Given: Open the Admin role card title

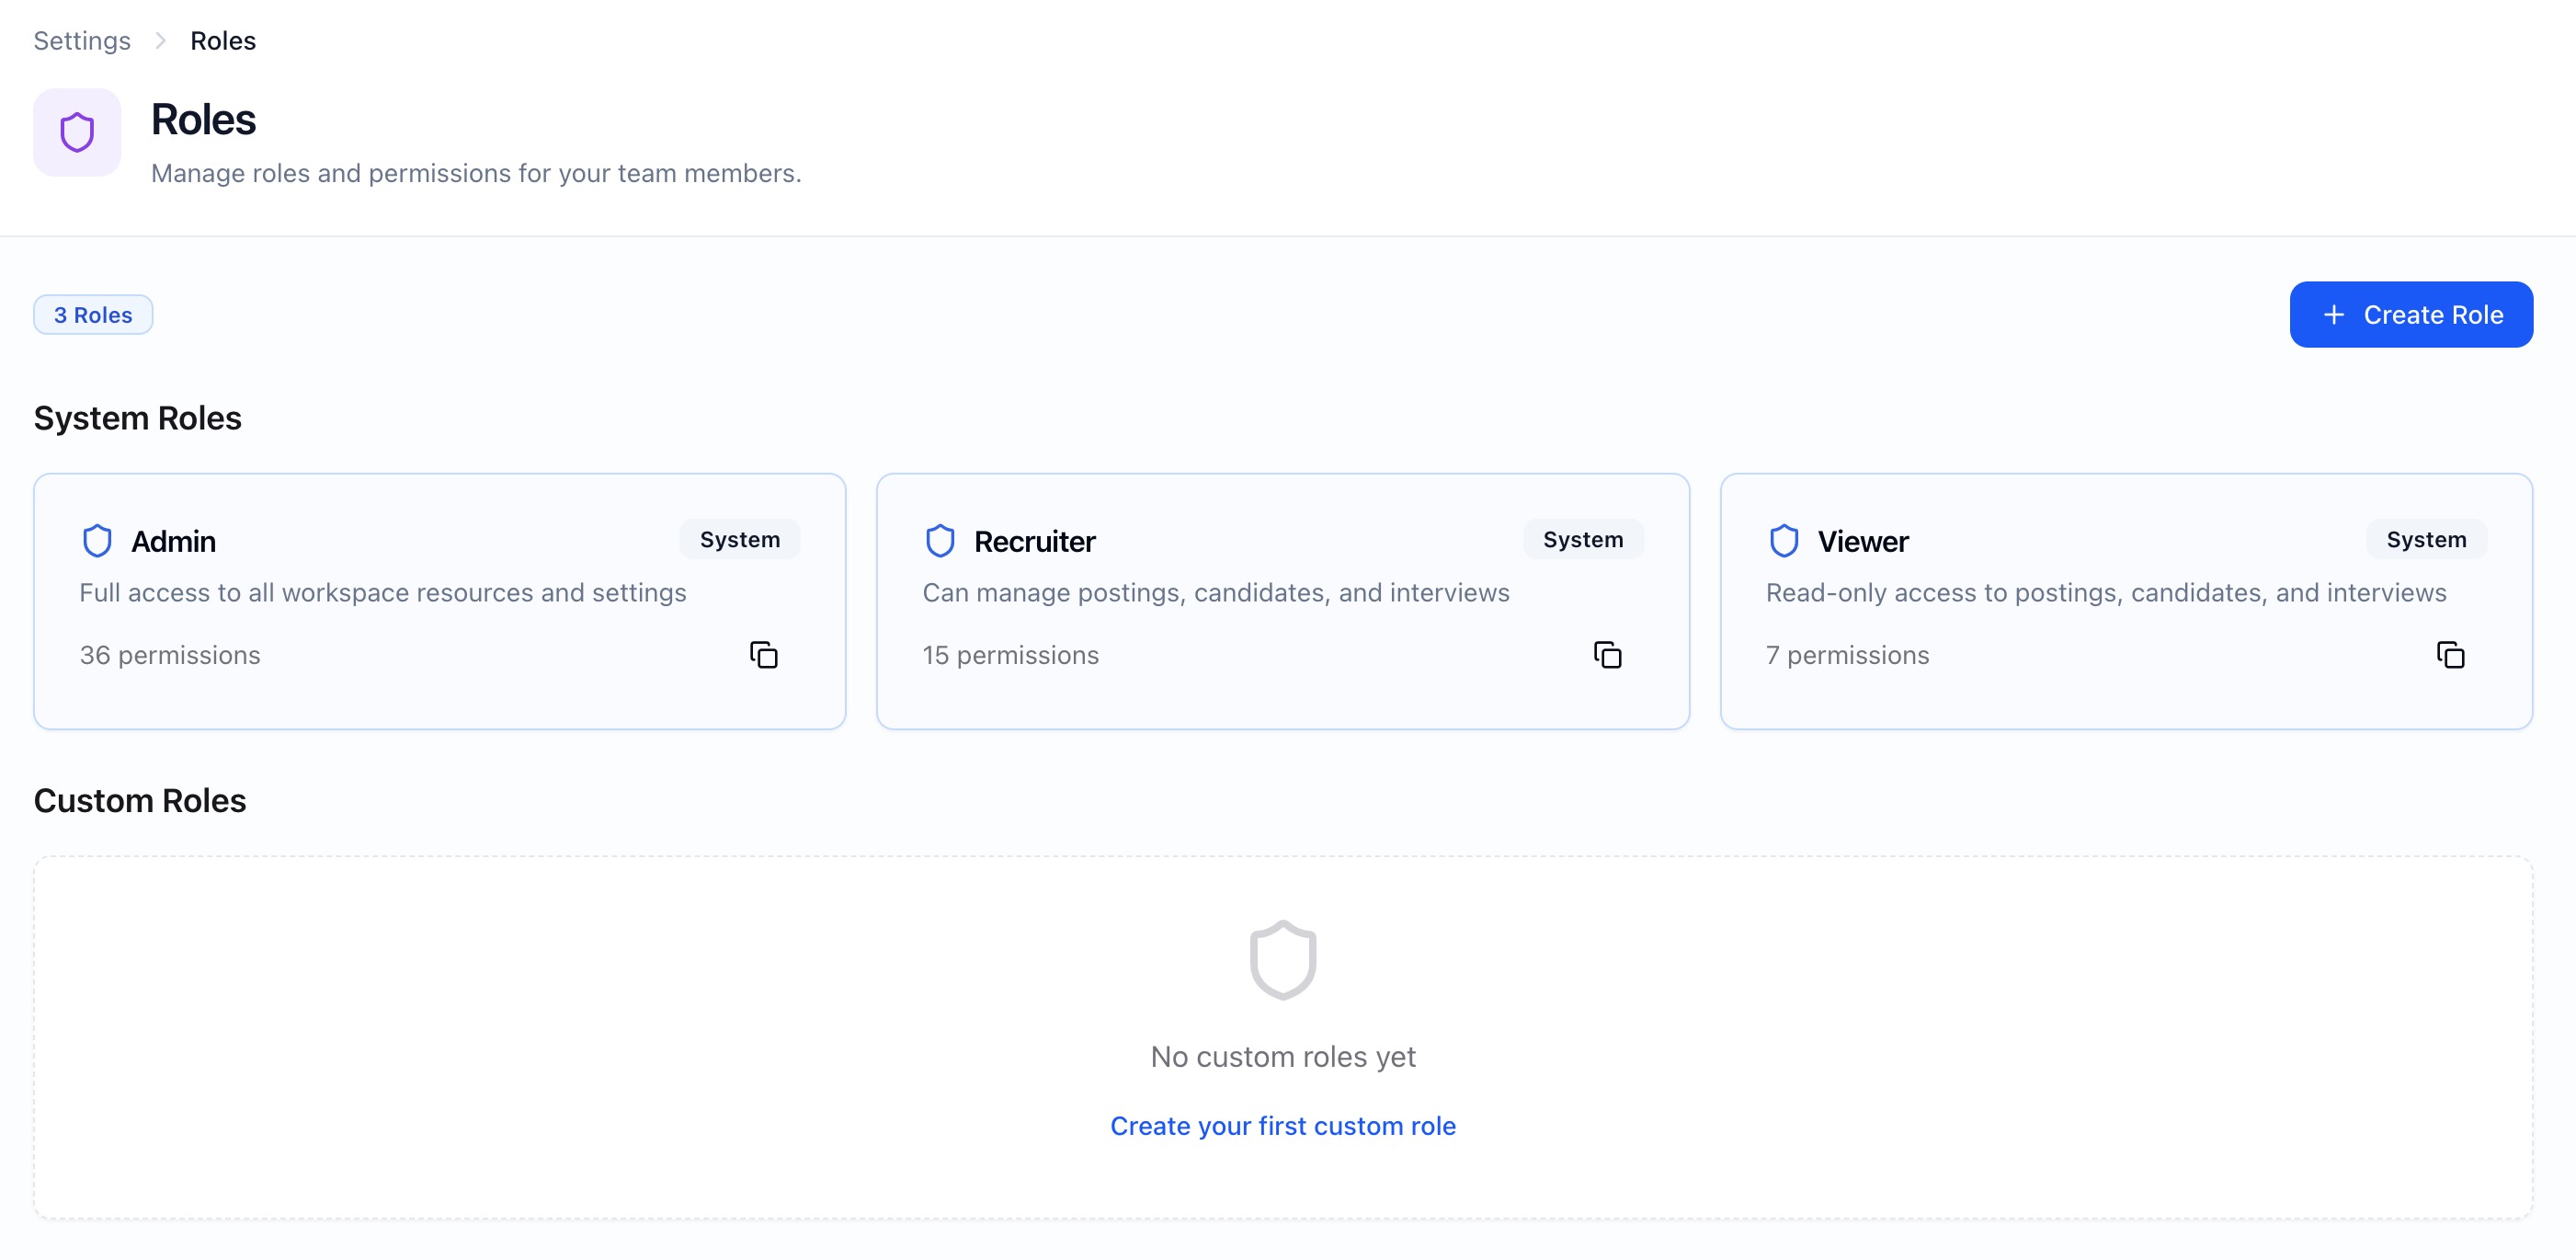Looking at the screenshot, I should [173, 541].
